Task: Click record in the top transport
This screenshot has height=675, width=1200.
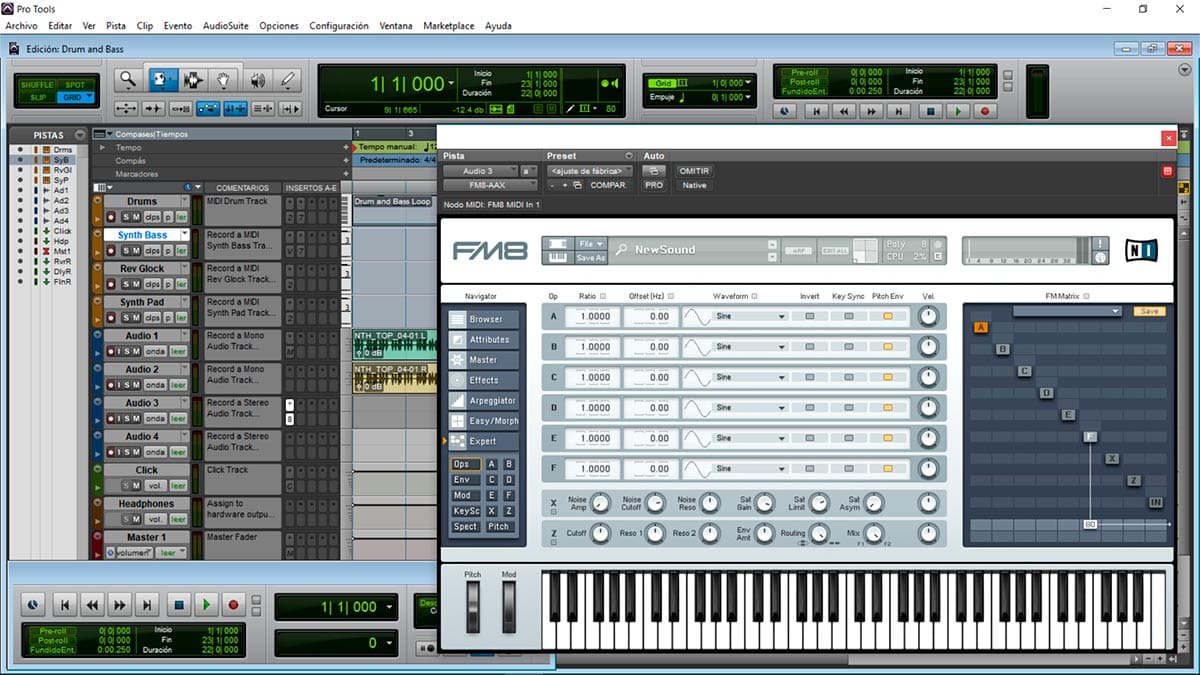Action: pos(985,112)
